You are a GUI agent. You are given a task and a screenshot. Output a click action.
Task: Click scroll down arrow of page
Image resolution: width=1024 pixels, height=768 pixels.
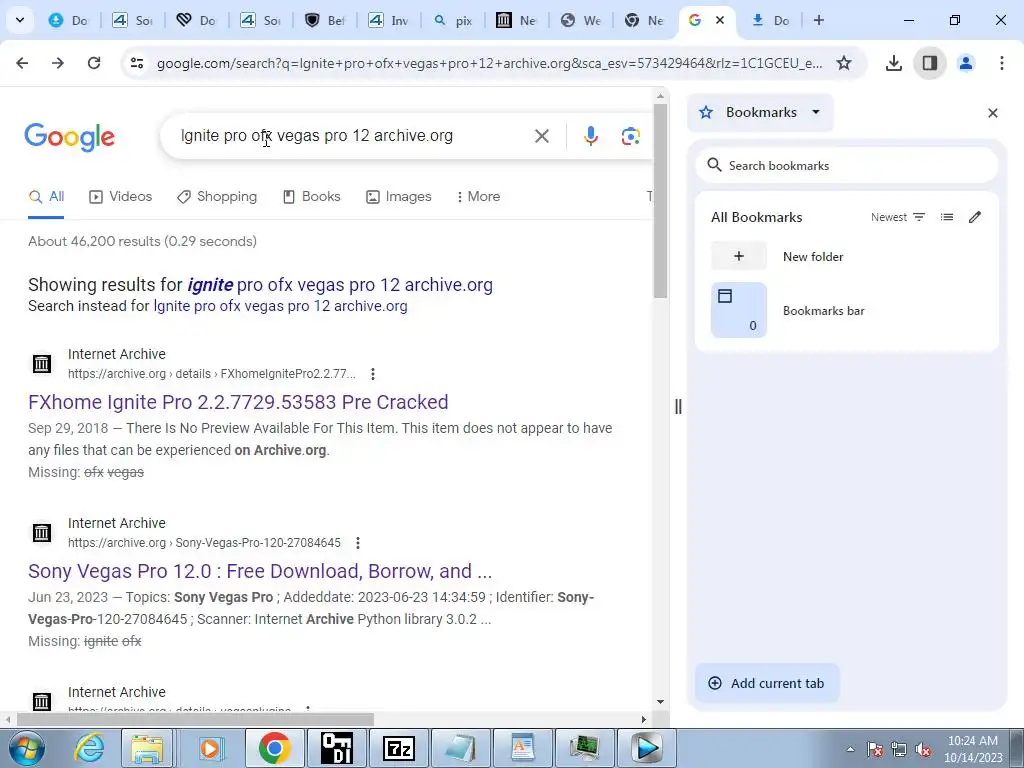pyautogui.click(x=660, y=702)
